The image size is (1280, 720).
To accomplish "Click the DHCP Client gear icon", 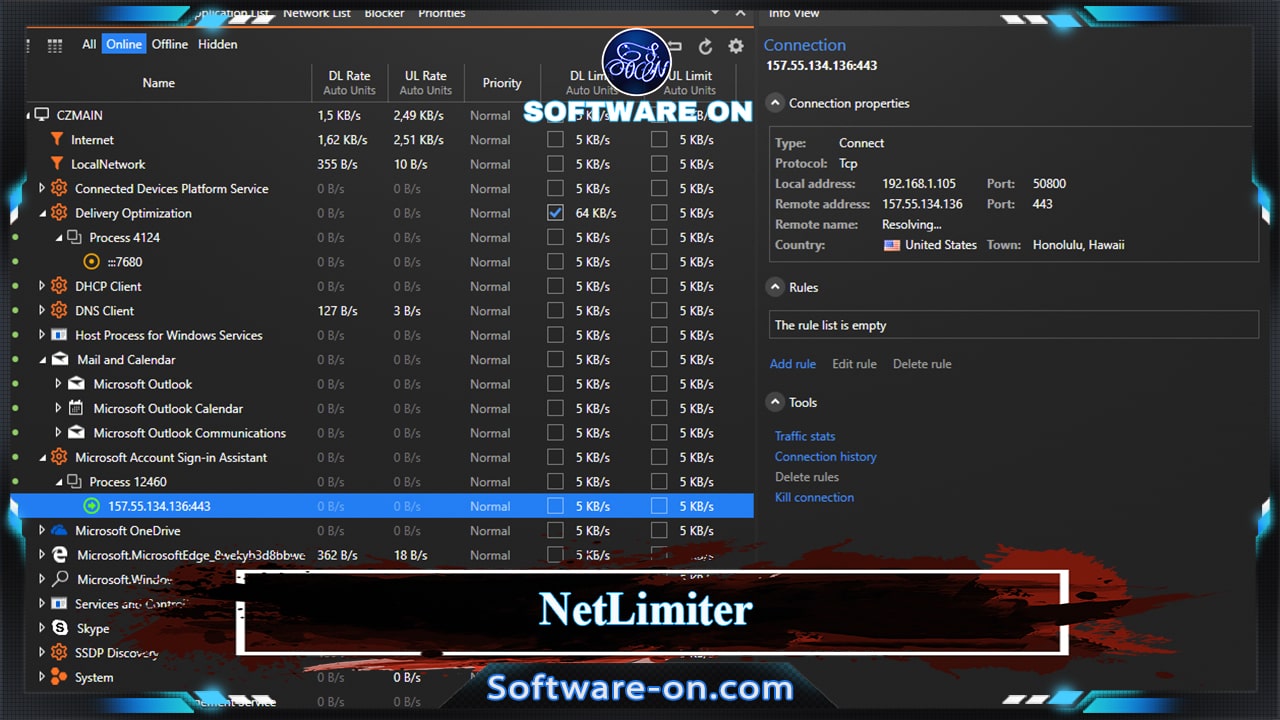I will click(59, 286).
